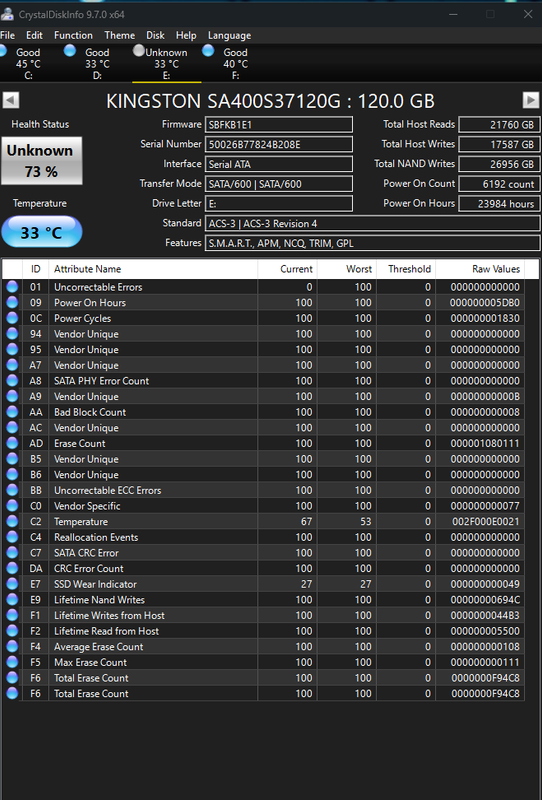Open the Edit menu
Screen dimensions: 542x800
34,35
